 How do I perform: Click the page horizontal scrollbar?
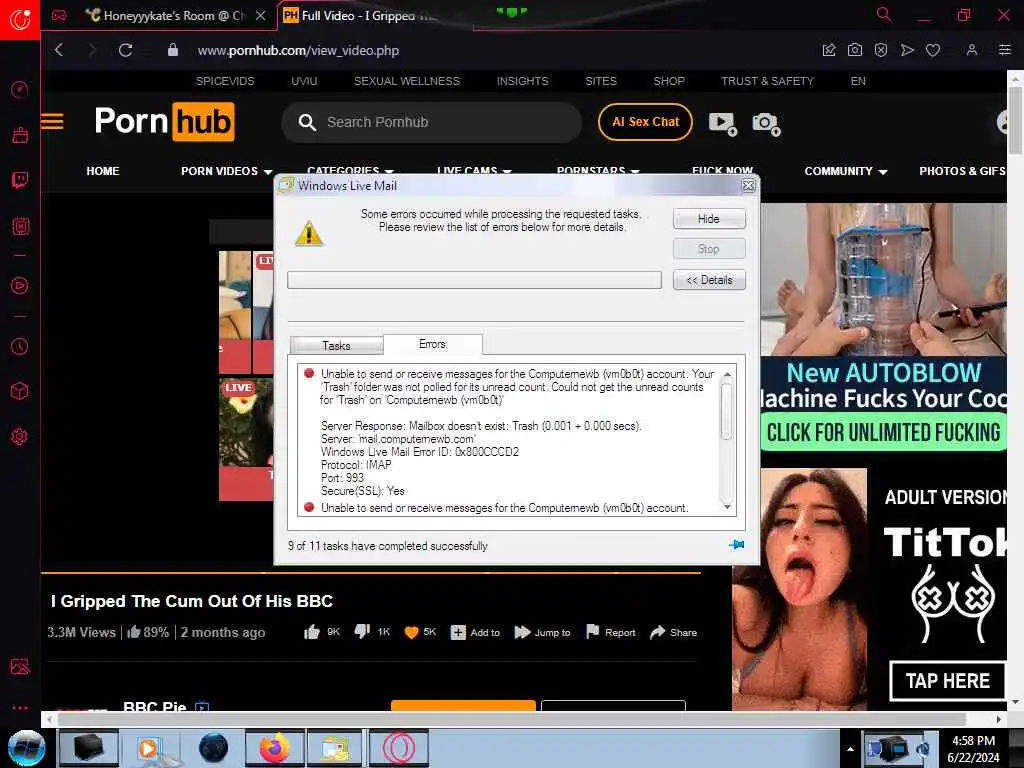[512, 719]
